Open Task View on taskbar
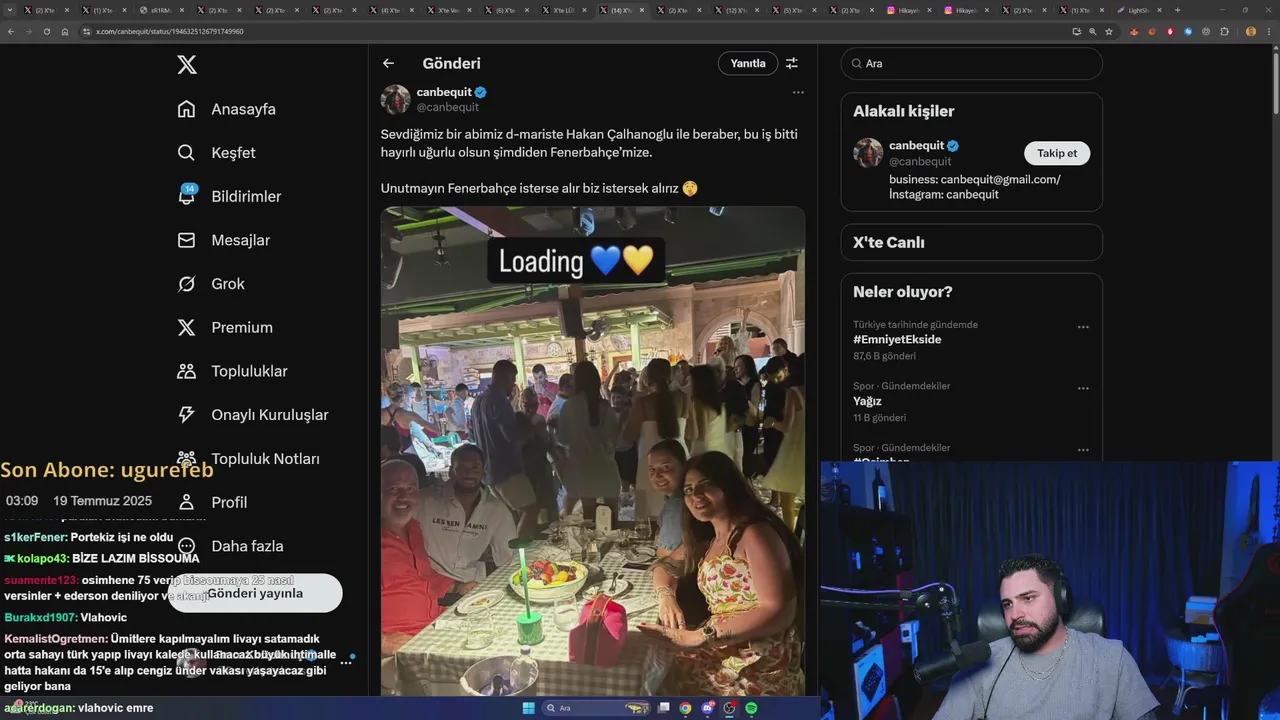1280x720 pixels. [x=664, y=708]
